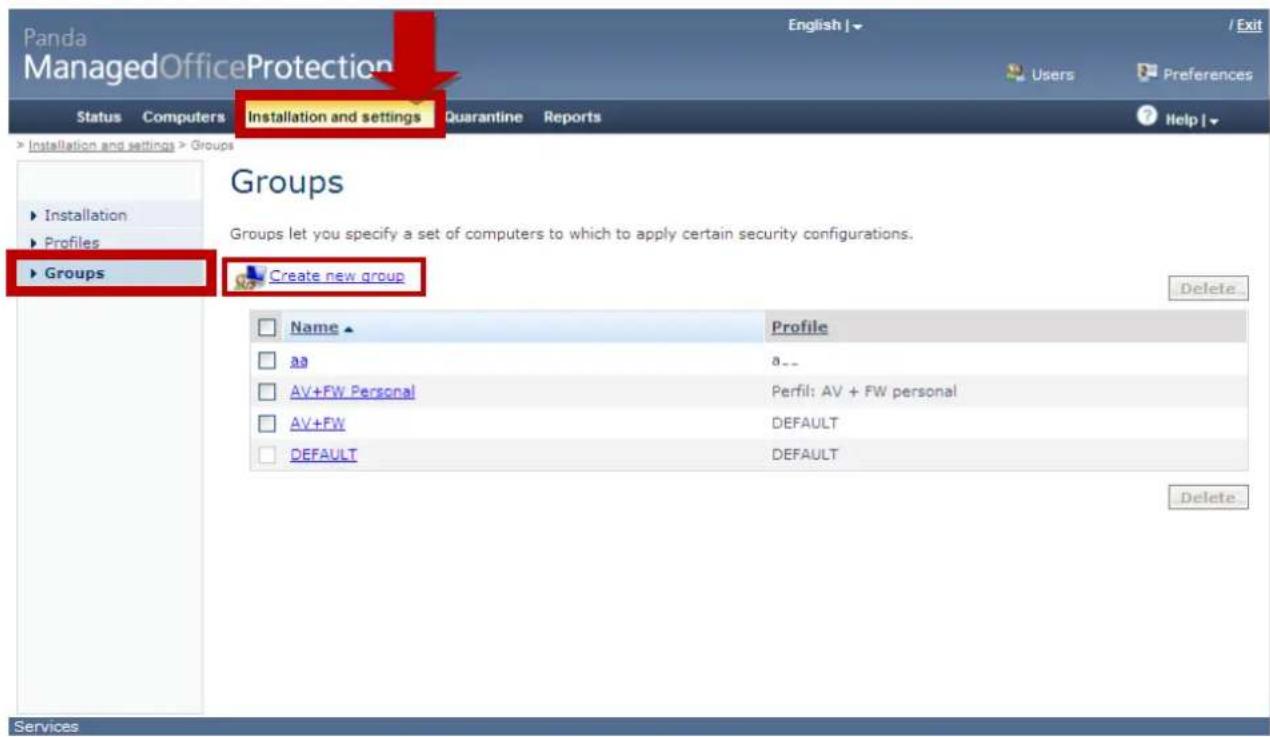Open the AV+FW group link
This screenshot has height=737, width=1270.
(x=317, y=423)
